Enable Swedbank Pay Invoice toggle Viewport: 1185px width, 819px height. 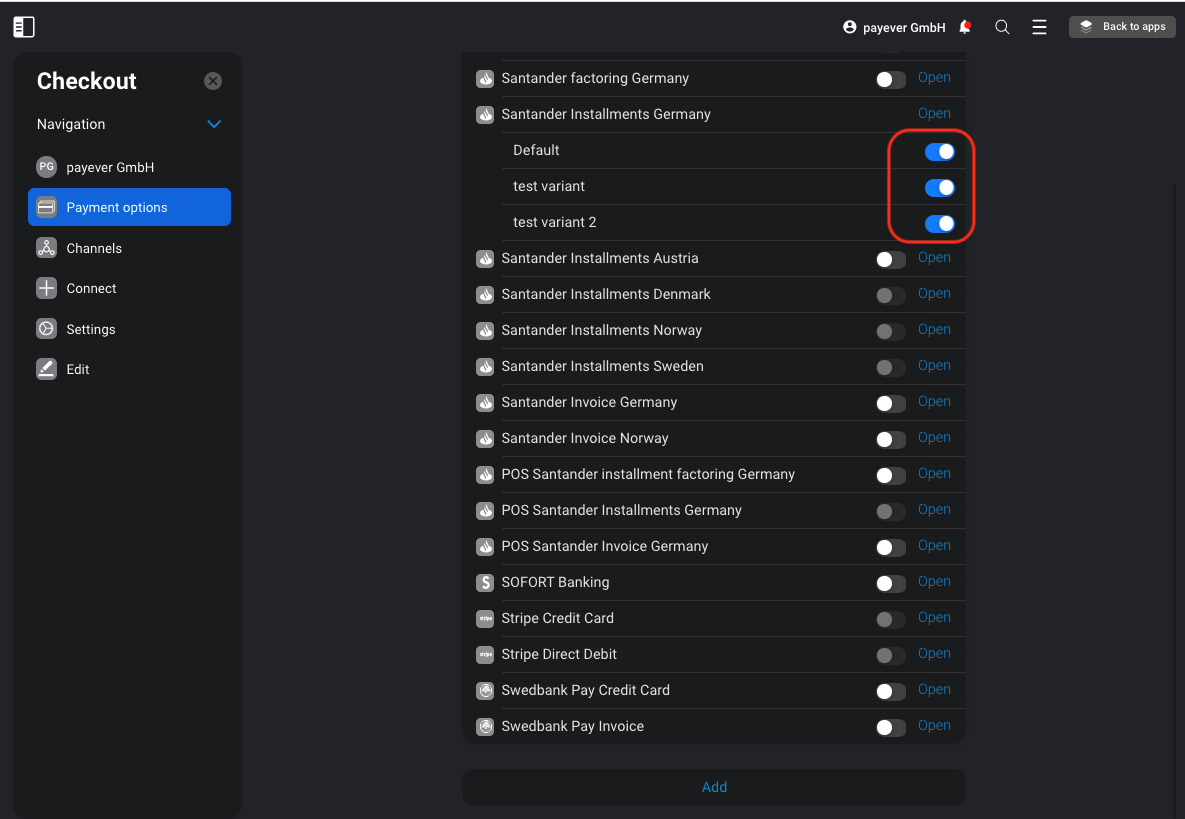coord(891,728)
